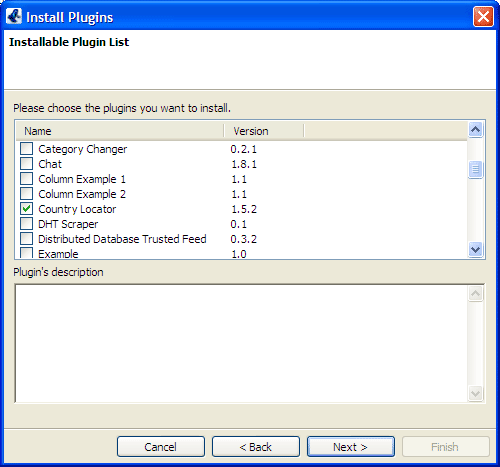Go back with the Back button
The width and height of the screenshot is (500, 467).
[256, 447]
